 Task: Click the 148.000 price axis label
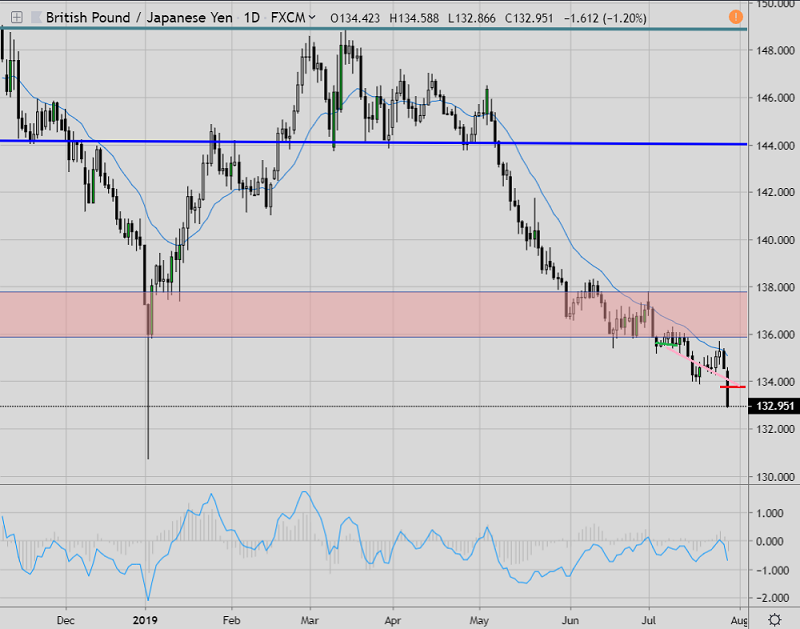[x=776, y=50]
